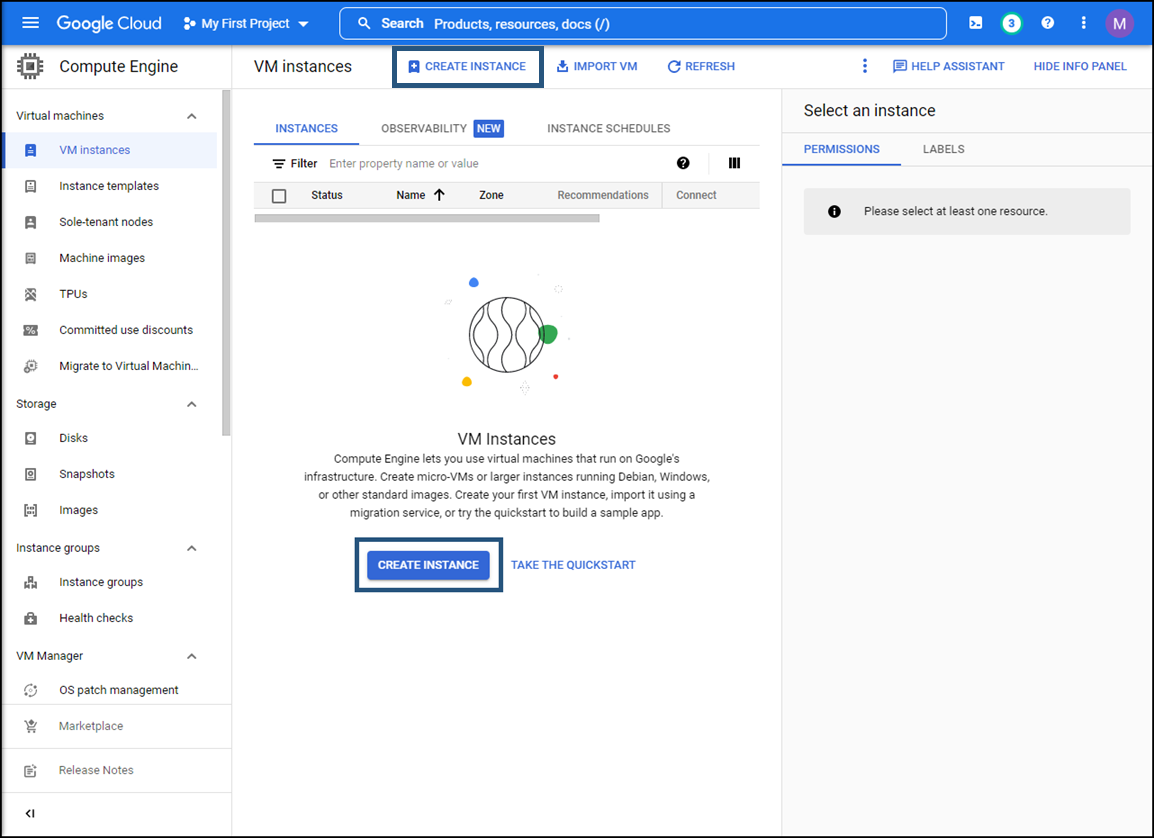This screenshot has width=1154, height=838.
Task: Open the hamburger navigation menu
Action: point(30,23)
